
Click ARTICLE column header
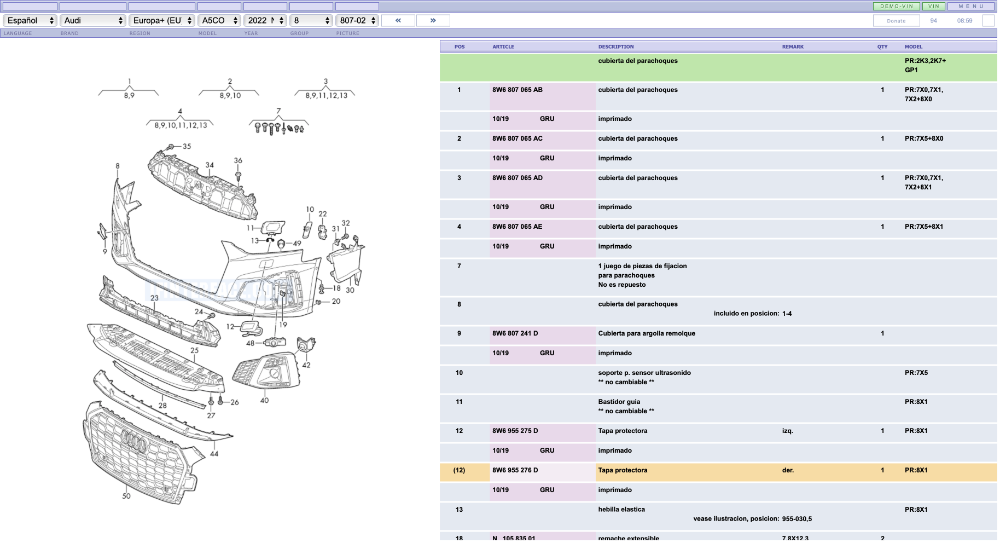coord(503,47)
